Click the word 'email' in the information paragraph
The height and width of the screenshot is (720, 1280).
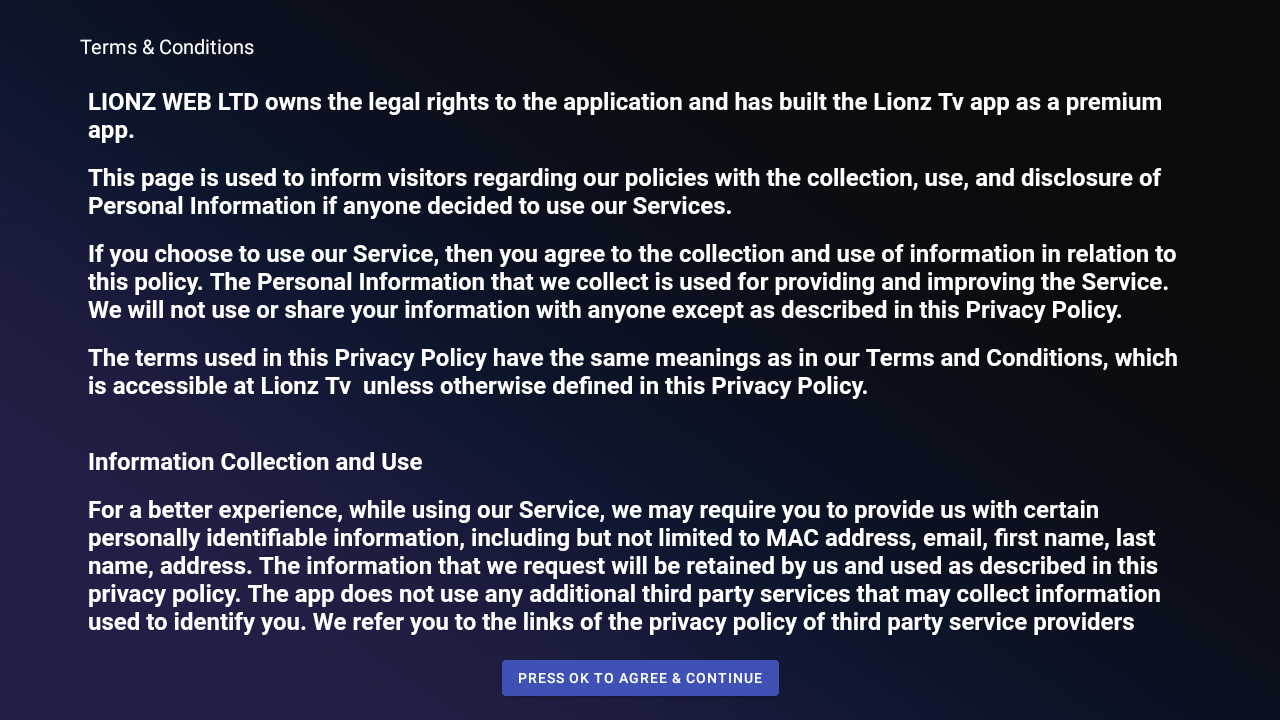point(953,538)
